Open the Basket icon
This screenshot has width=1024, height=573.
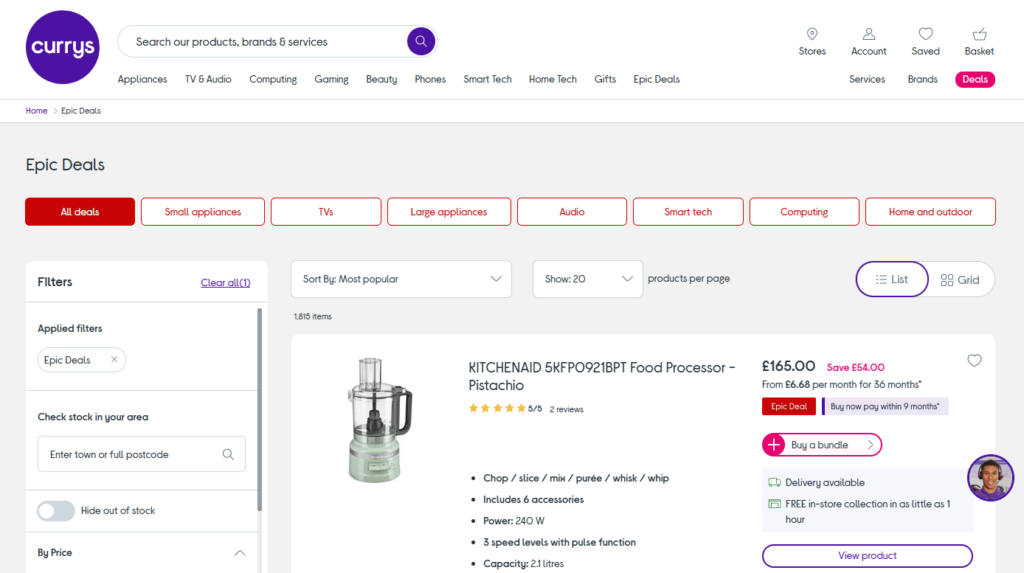(x=979, y=34)
